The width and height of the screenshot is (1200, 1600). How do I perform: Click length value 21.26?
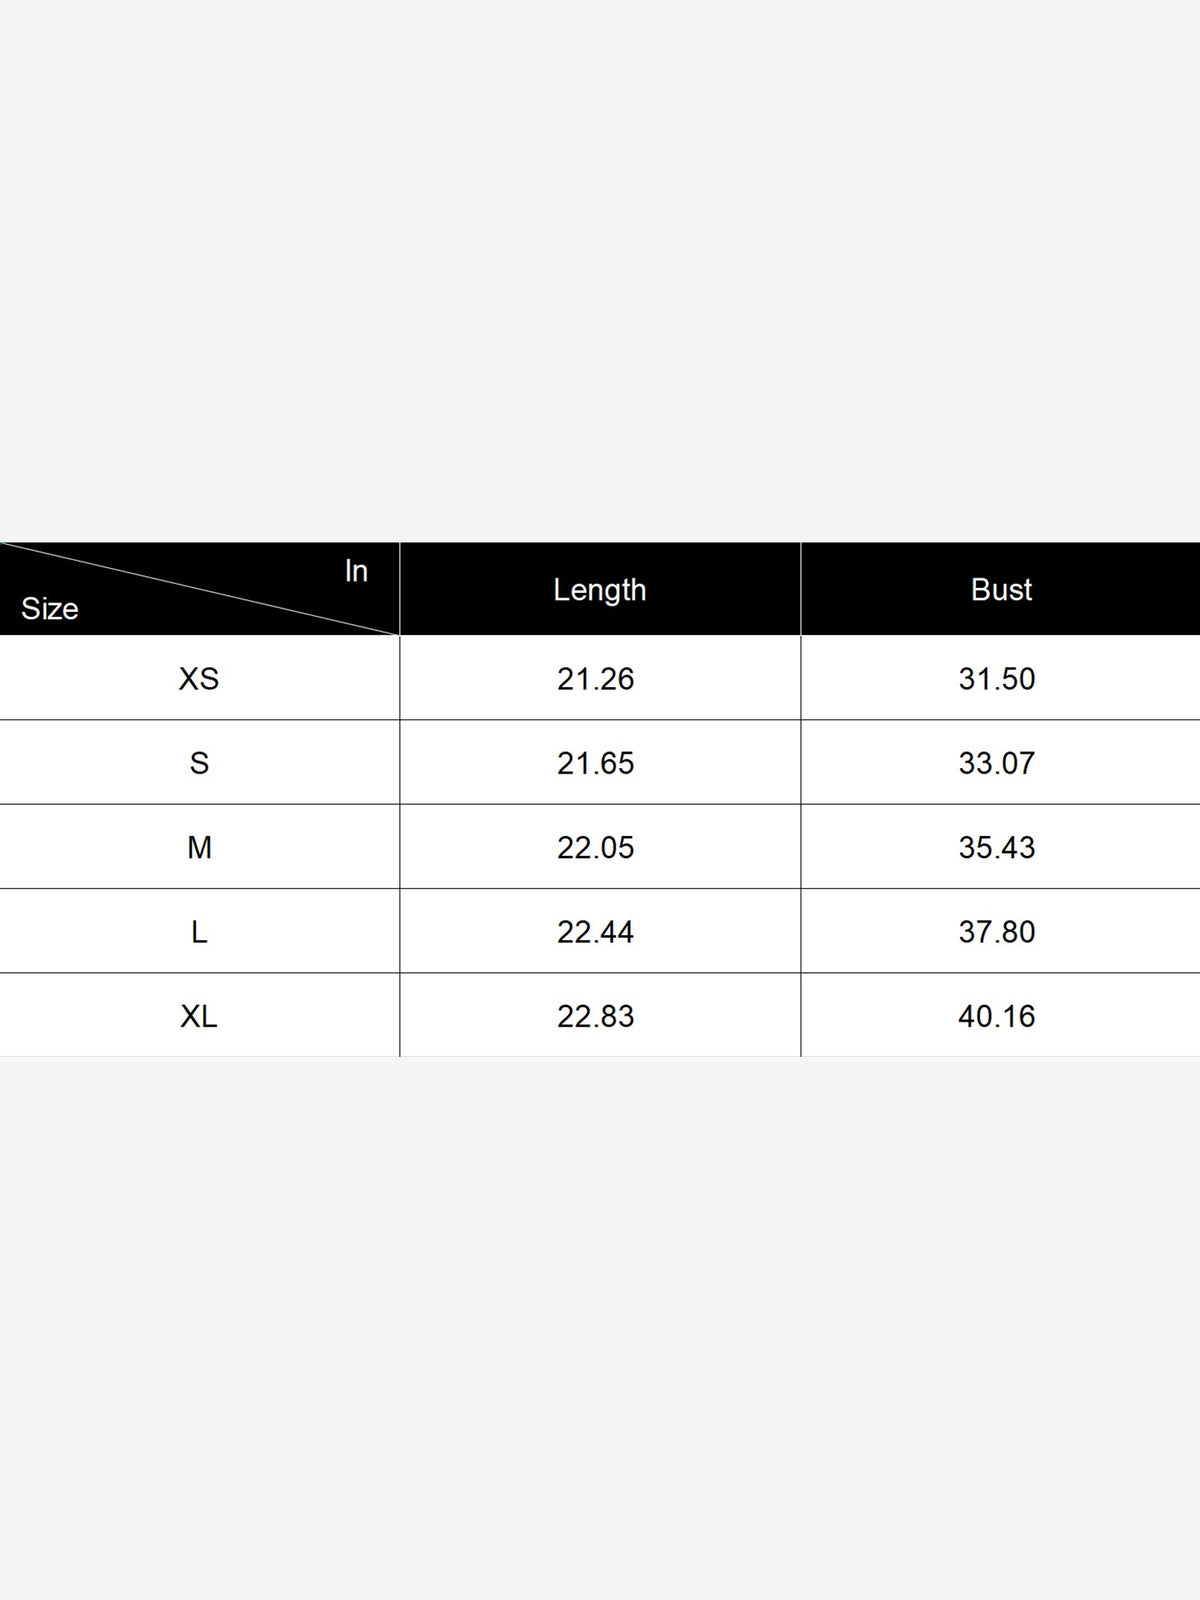[x=596, y=679]
